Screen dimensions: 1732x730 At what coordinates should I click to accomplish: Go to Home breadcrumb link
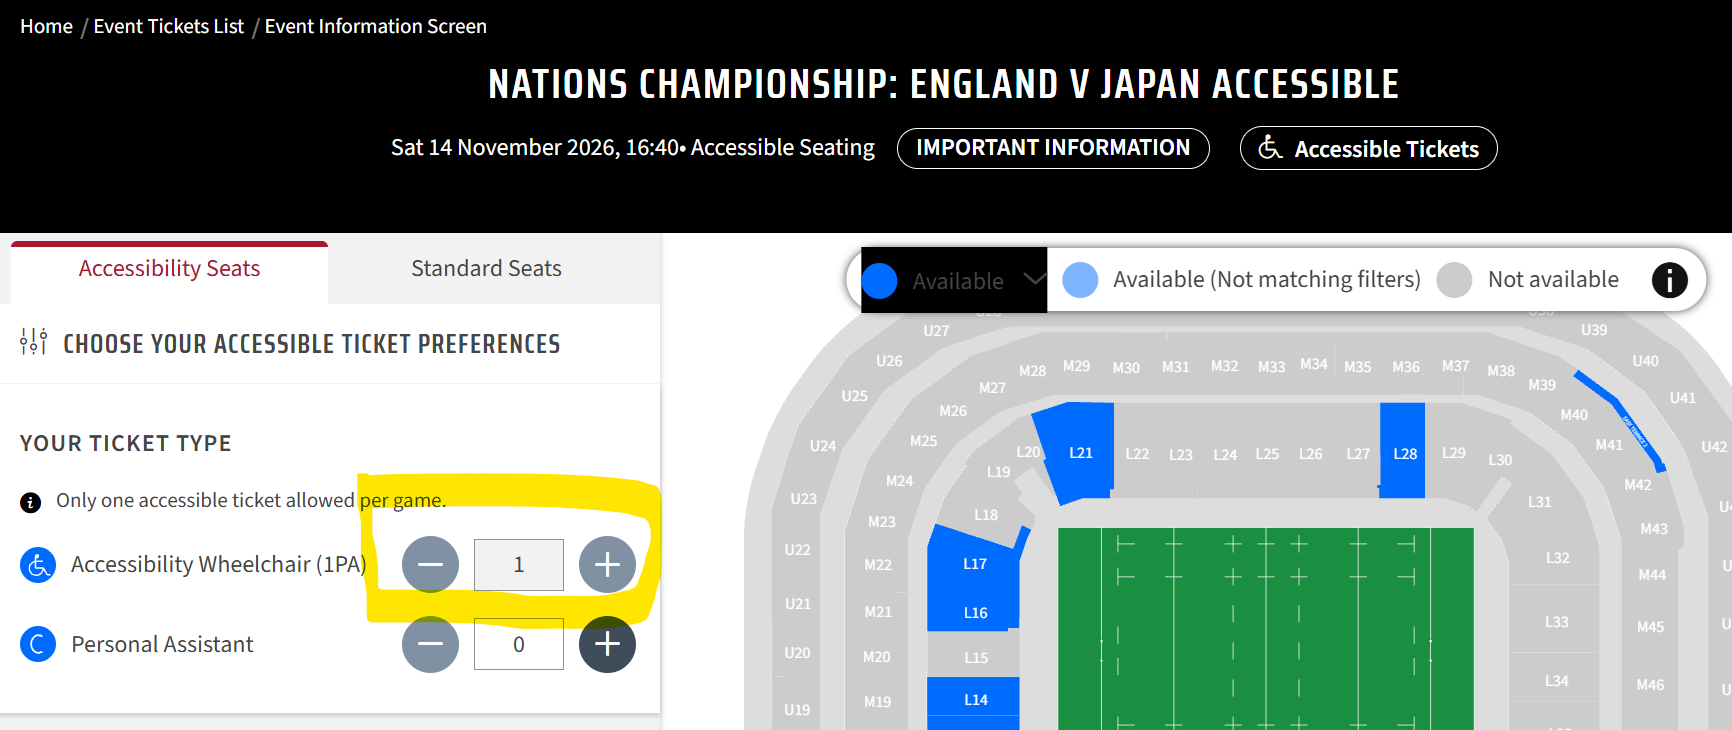point(46,27)
